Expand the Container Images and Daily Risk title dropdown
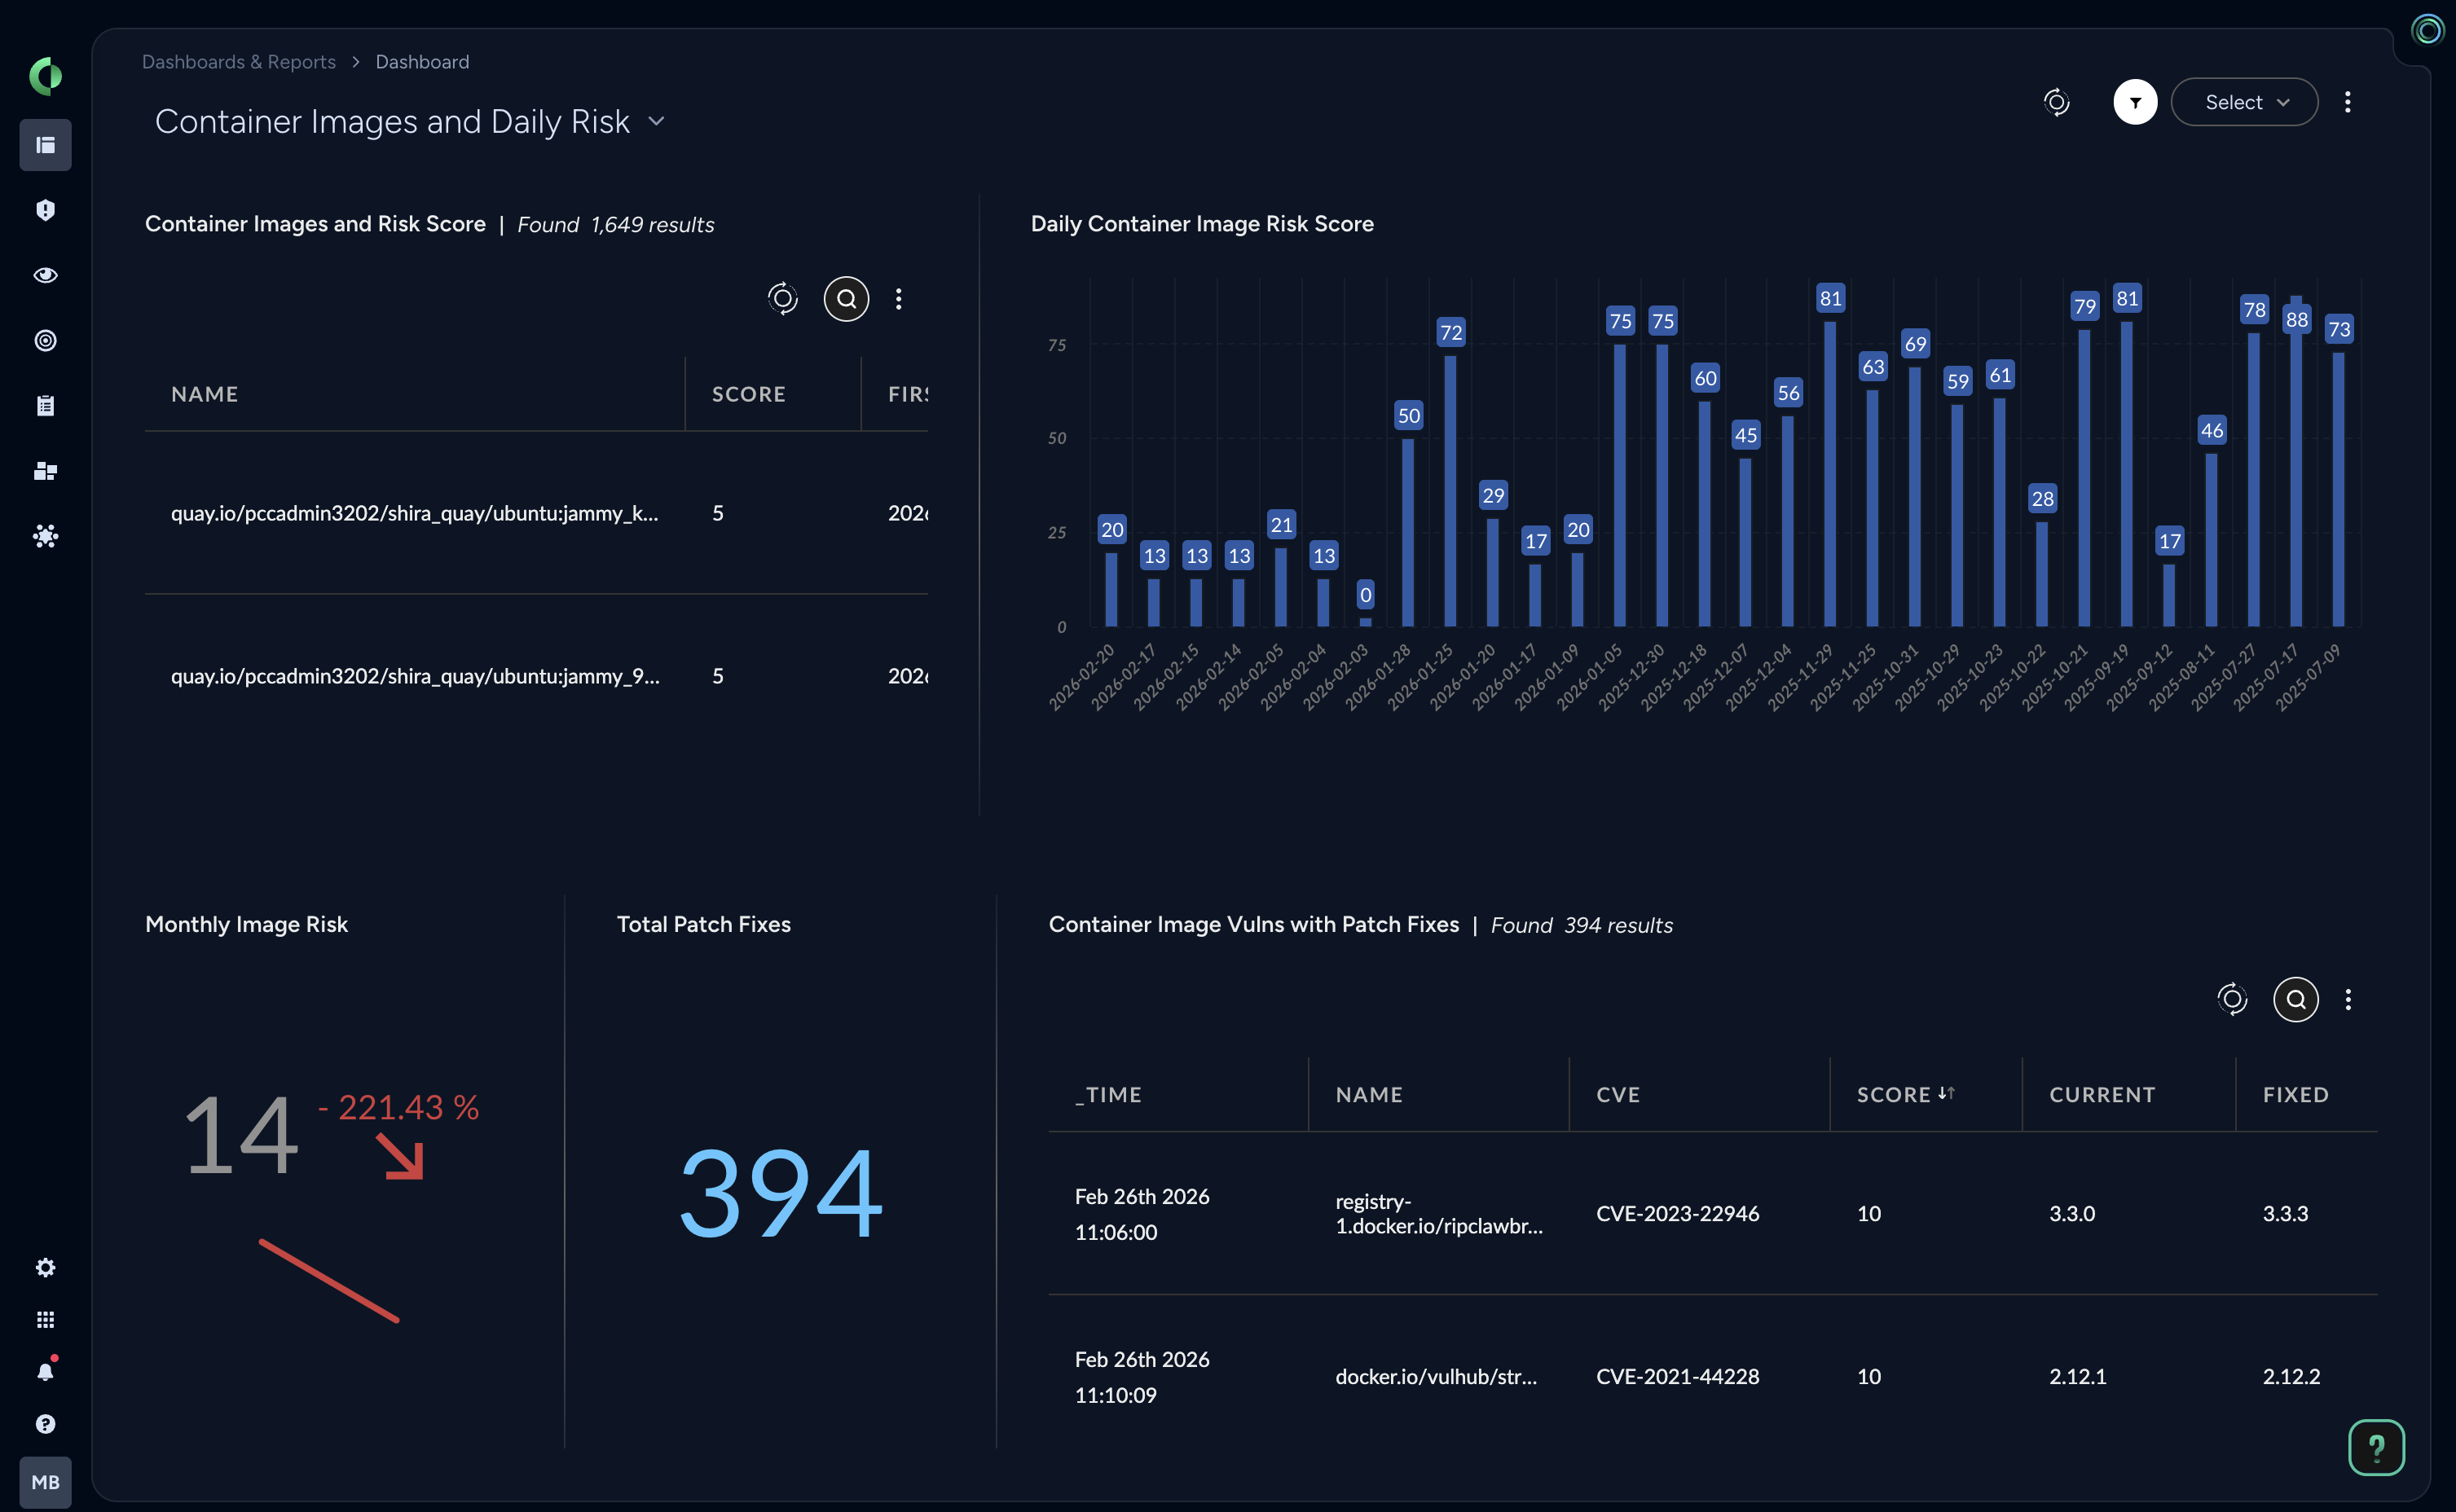 657,121
